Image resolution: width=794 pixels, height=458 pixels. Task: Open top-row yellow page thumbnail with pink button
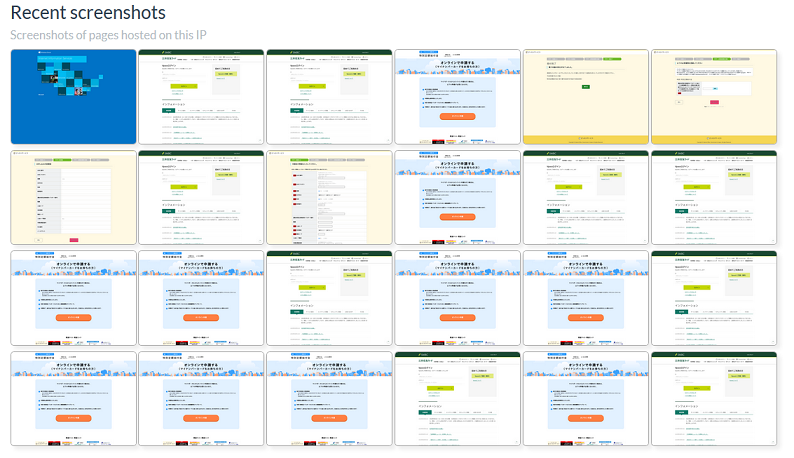click(714, 97)
